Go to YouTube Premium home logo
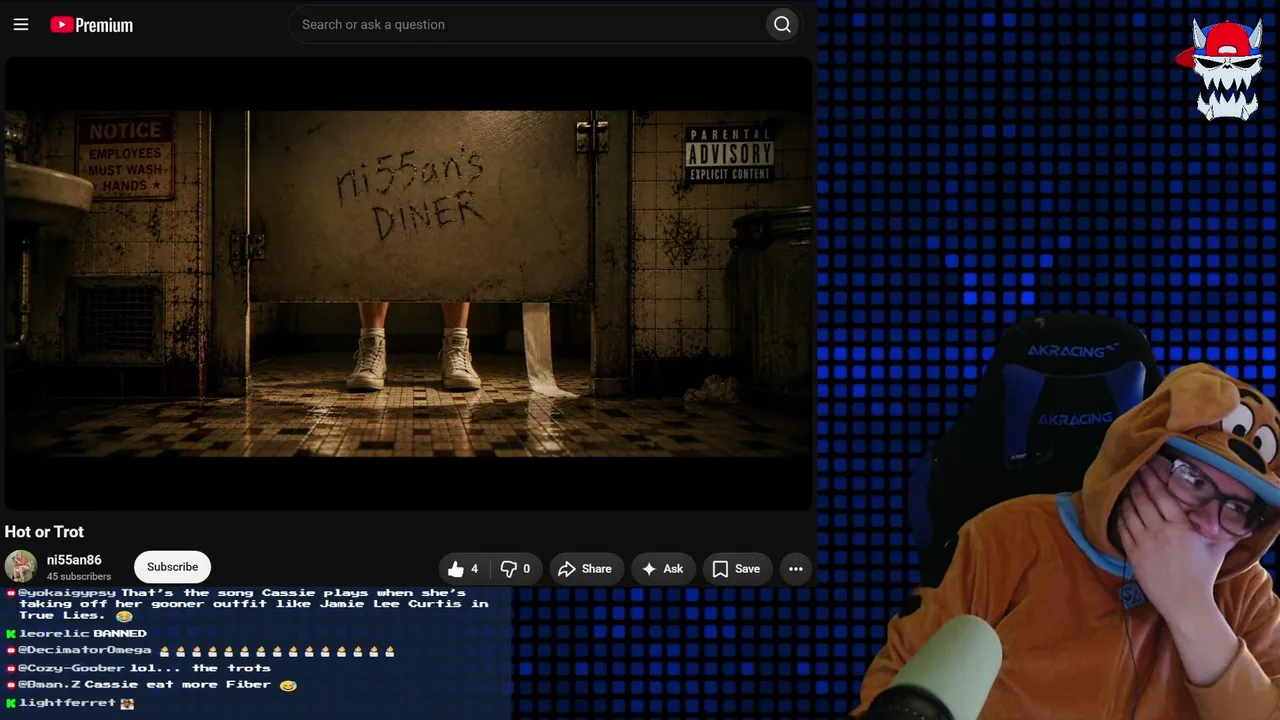Screen dimensions: 1280x720 91,25
